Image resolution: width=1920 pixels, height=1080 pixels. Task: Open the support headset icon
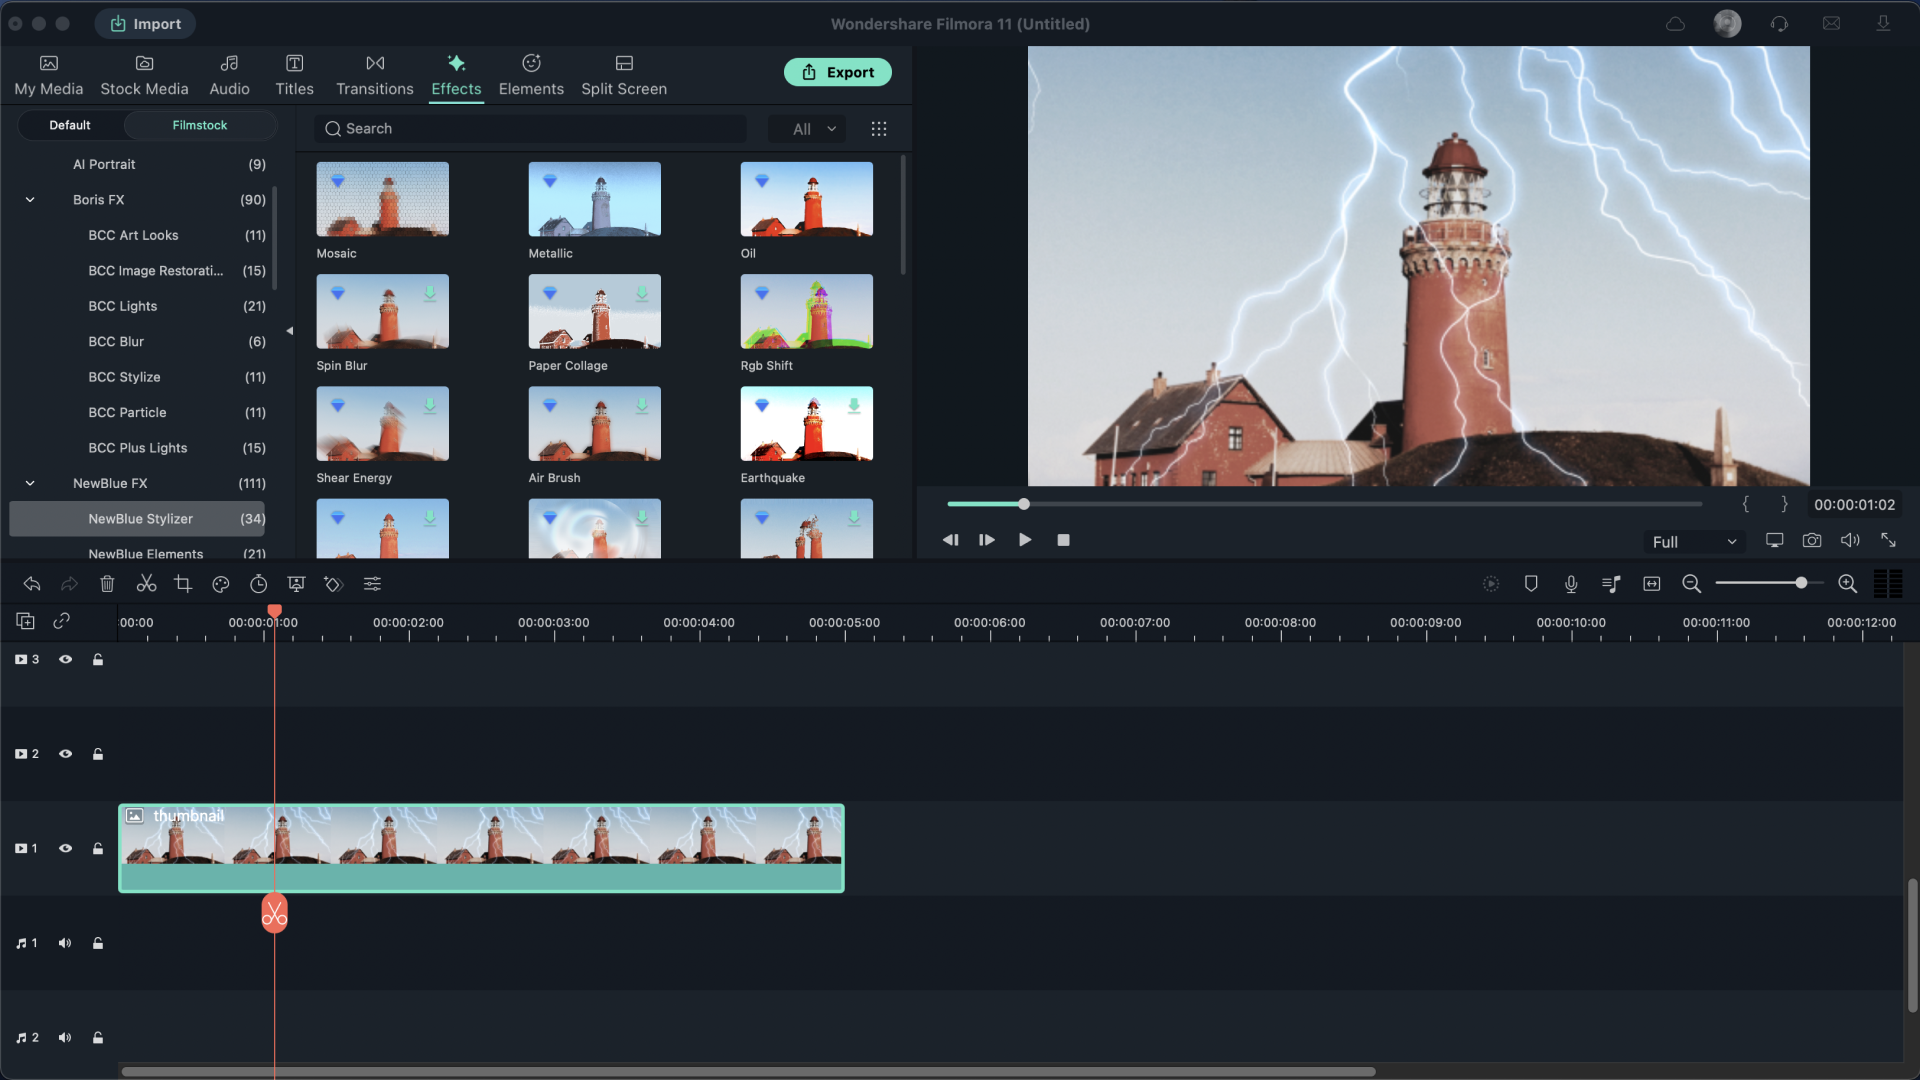(1779, 24)
